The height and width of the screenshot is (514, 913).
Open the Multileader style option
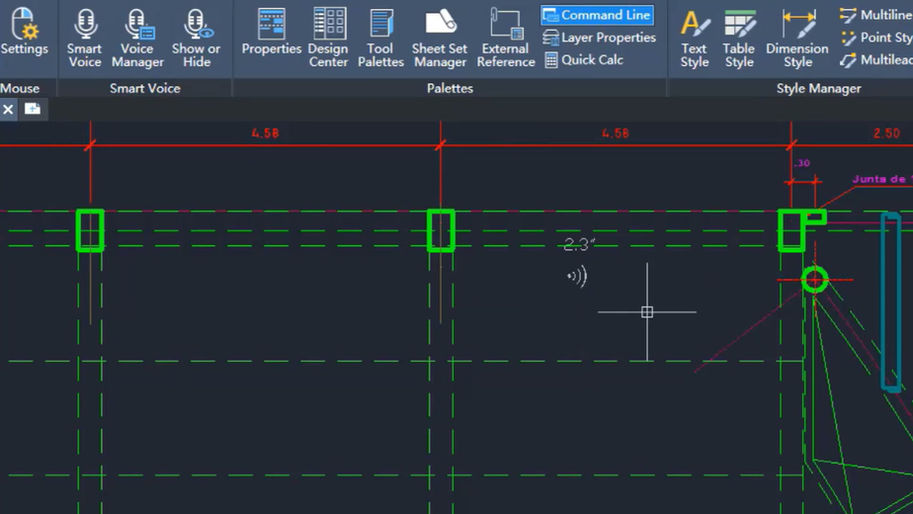click(876, 59)
